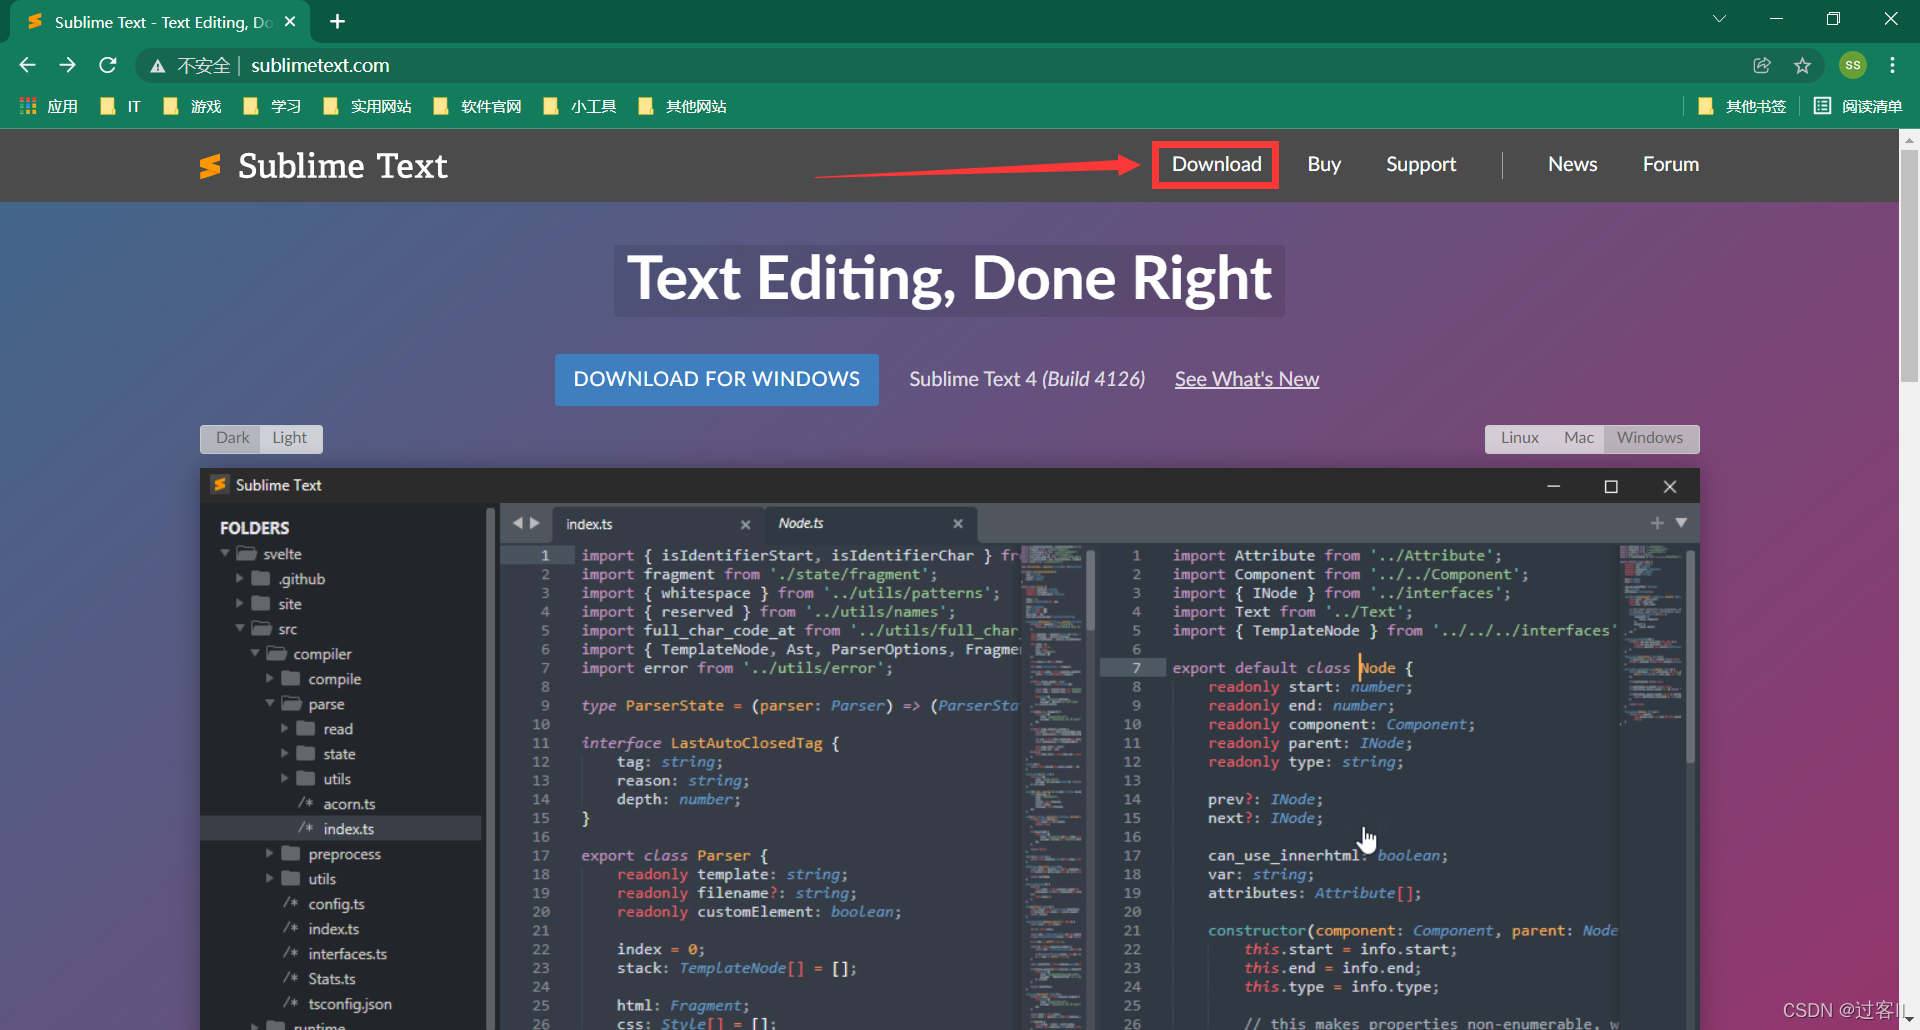
Task: Open the editor tab list dropdown
Action: [x=1681, y=523]
